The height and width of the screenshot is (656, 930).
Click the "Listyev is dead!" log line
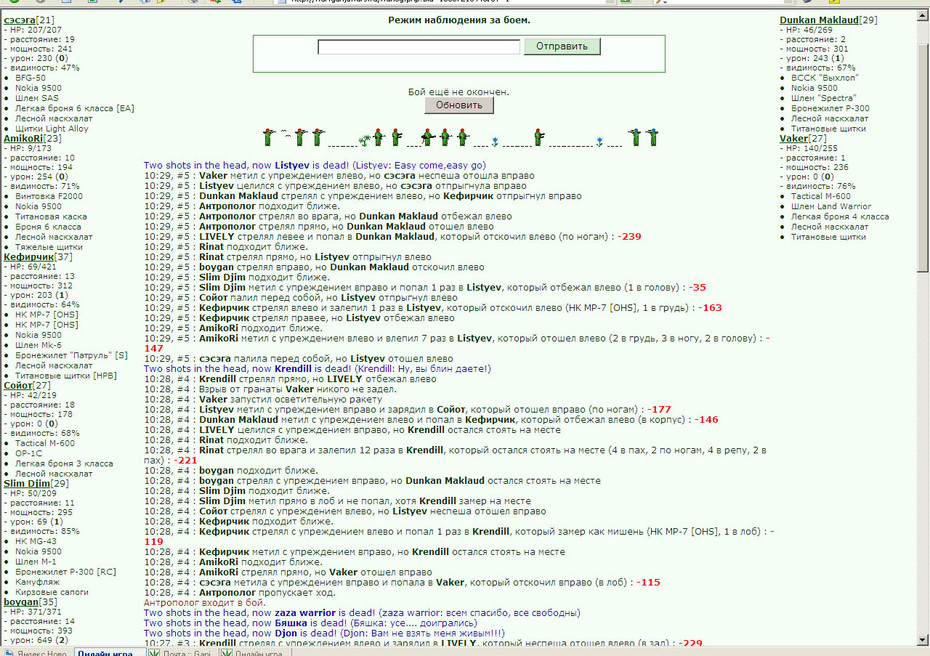click(315, 165)
